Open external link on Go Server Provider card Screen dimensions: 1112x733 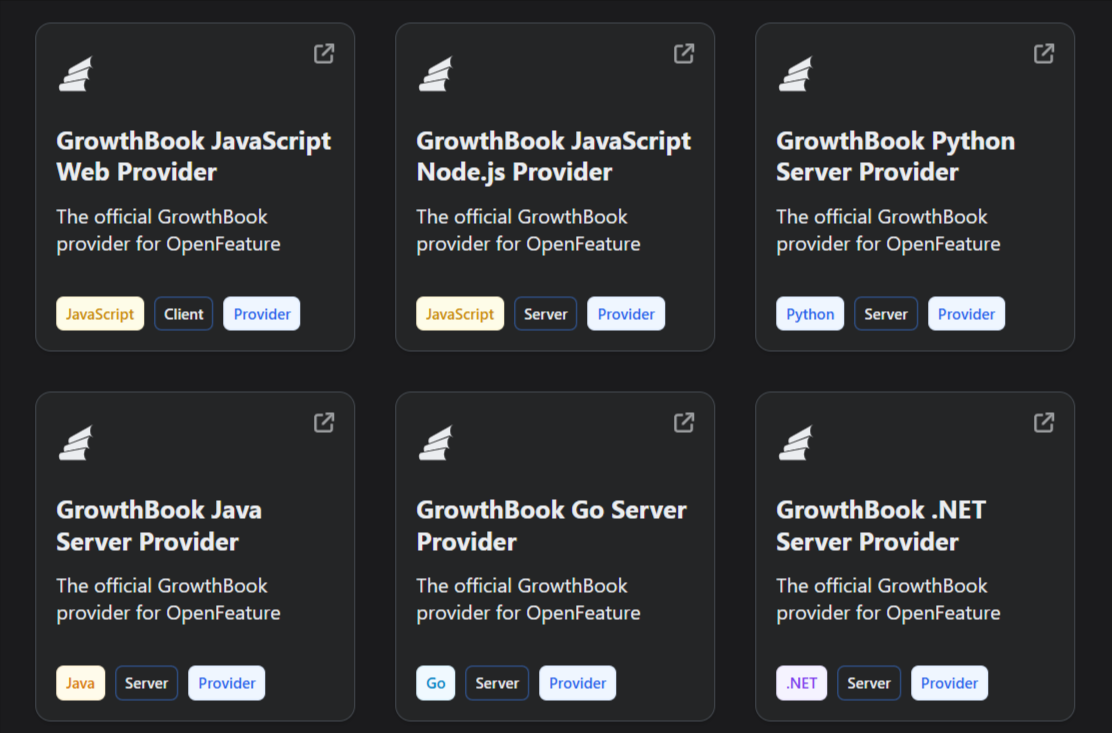point(684,423)
